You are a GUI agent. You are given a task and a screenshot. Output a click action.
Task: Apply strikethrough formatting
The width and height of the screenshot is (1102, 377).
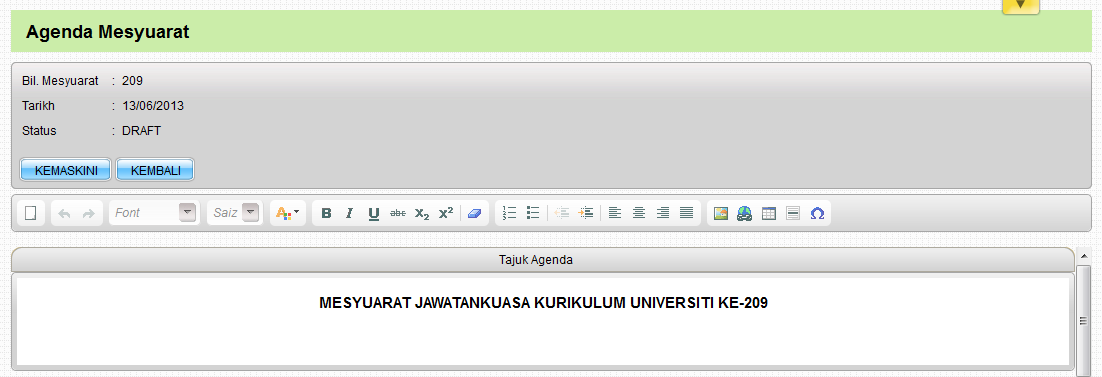tap(398, 213)
